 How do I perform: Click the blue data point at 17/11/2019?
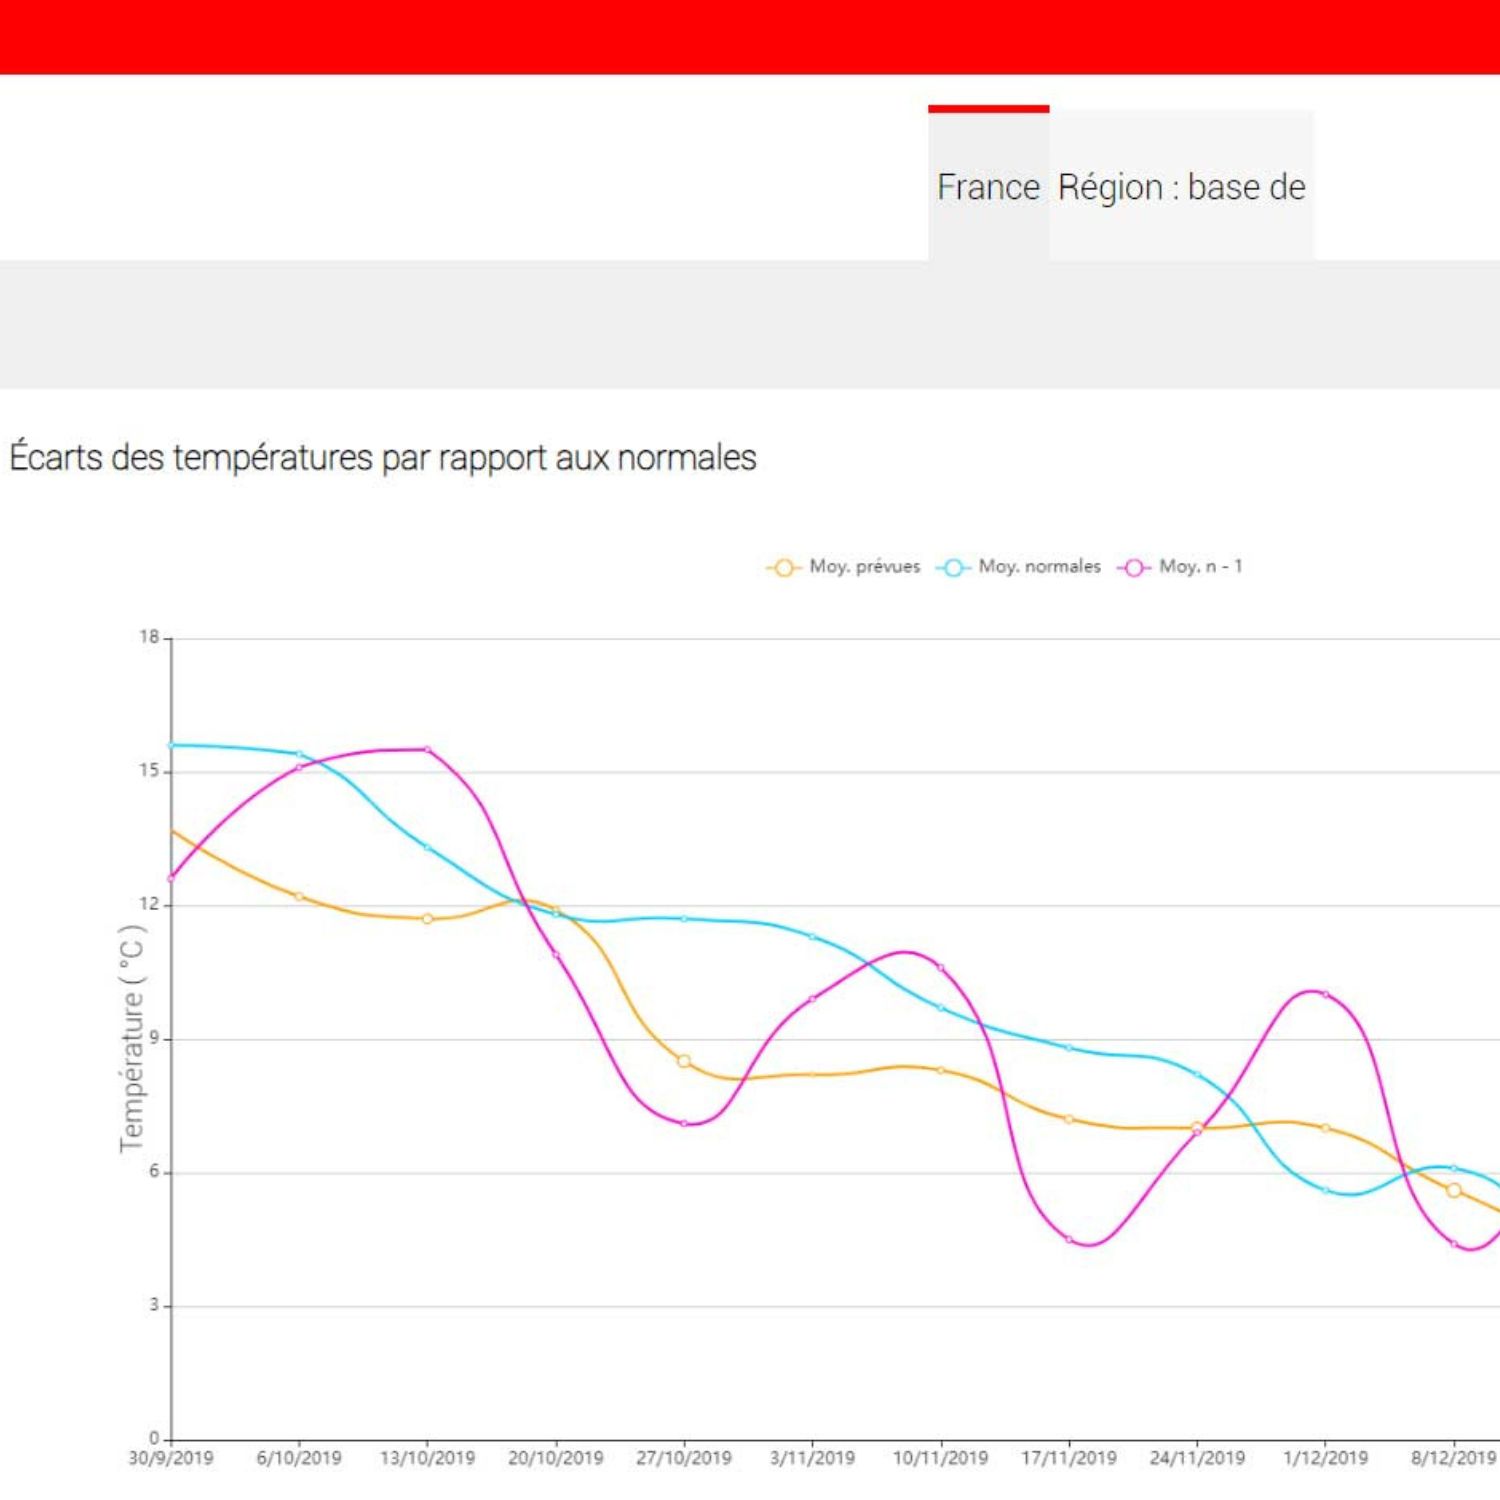coord(1069,1047)
